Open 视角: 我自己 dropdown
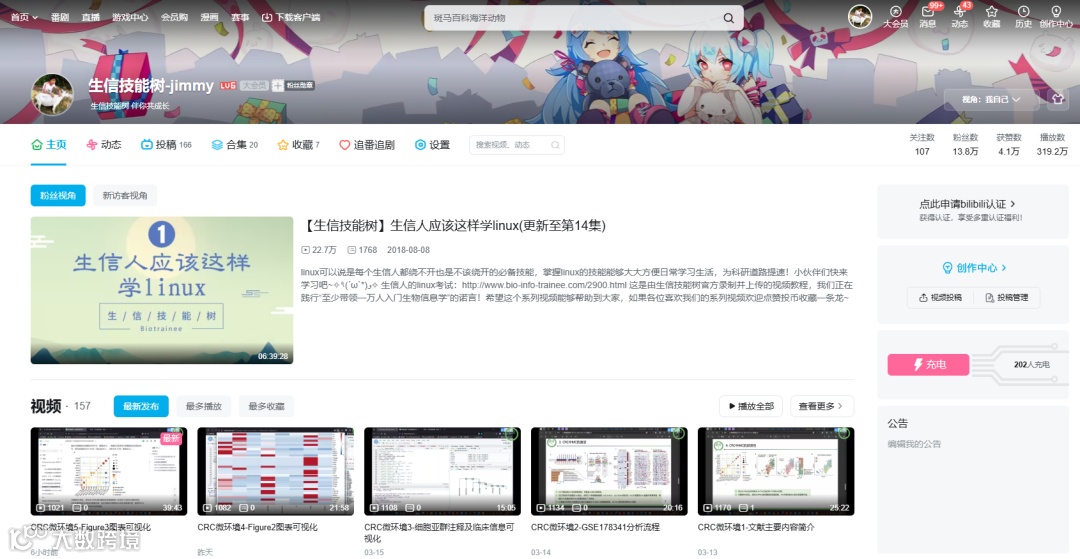Viewport: 1080px width, 559px height. 991,99
